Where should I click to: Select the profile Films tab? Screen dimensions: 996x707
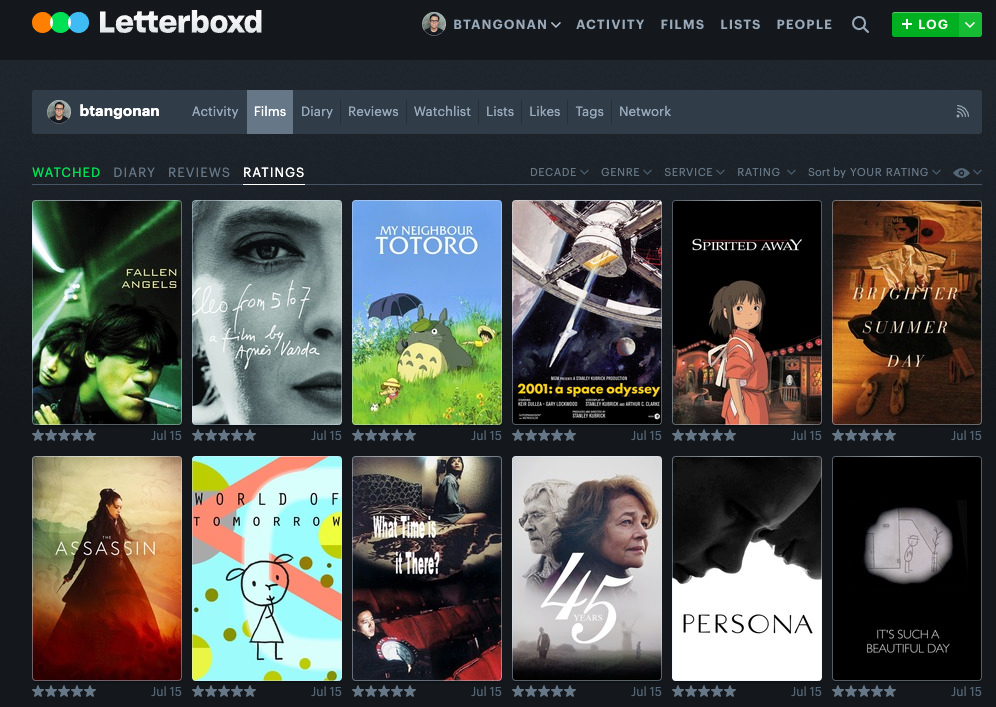pos(270,112)
